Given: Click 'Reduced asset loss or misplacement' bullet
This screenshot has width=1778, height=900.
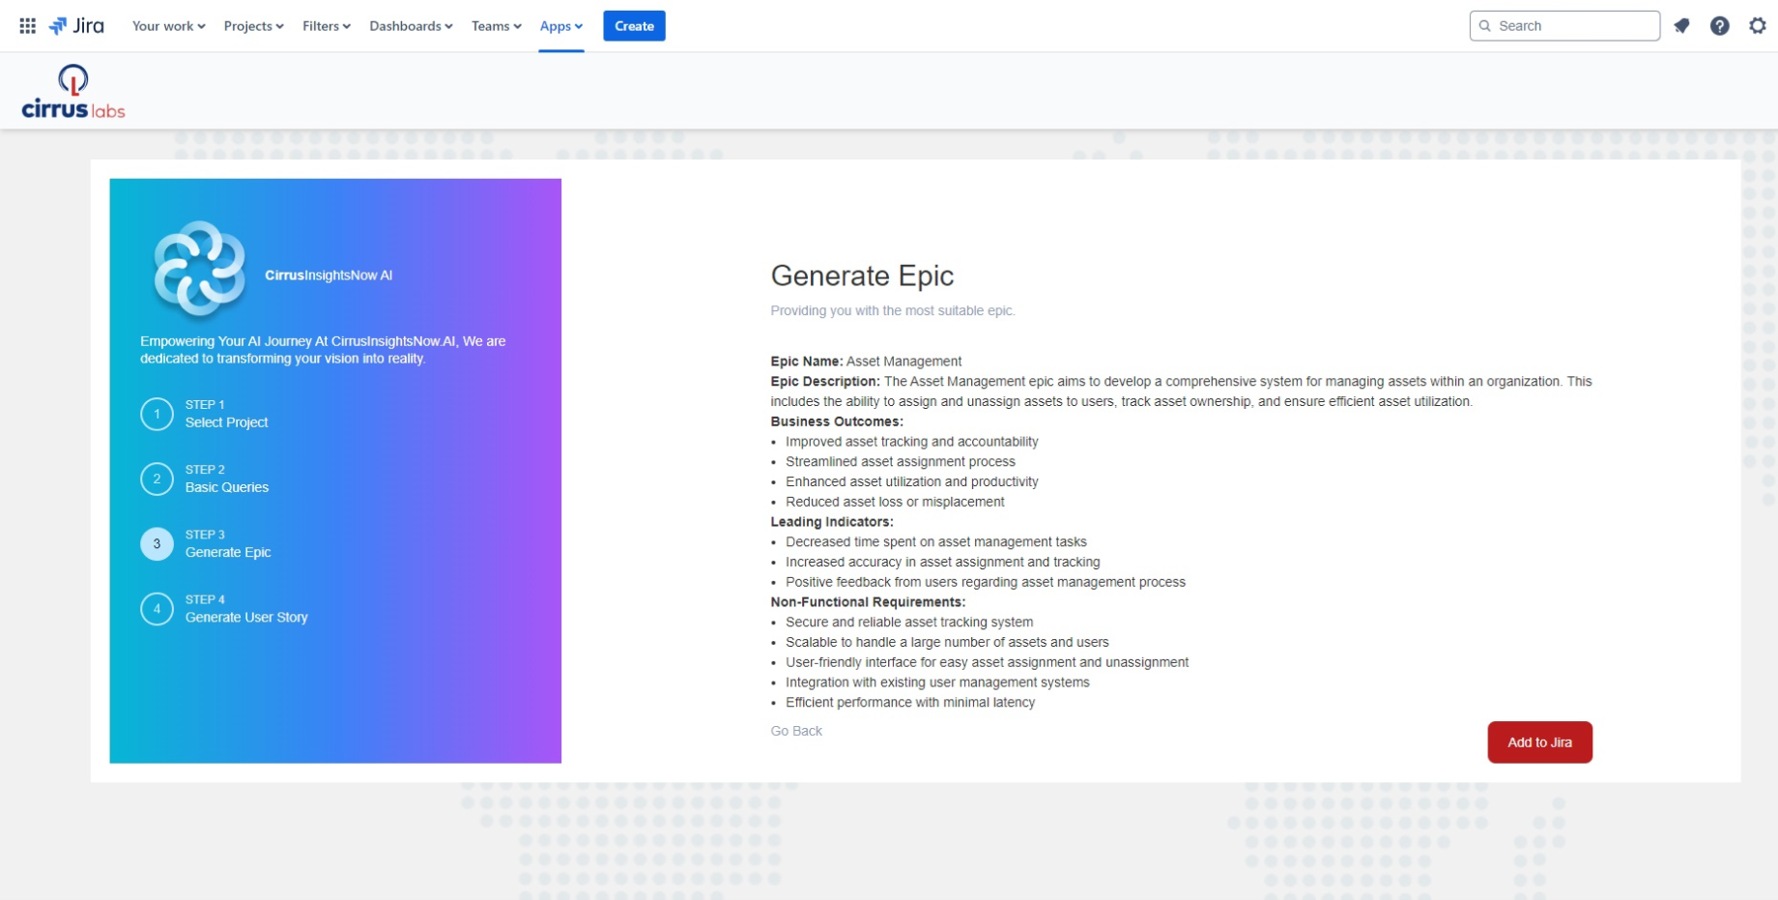Looking at the screenshot, I should click(895, 501).
